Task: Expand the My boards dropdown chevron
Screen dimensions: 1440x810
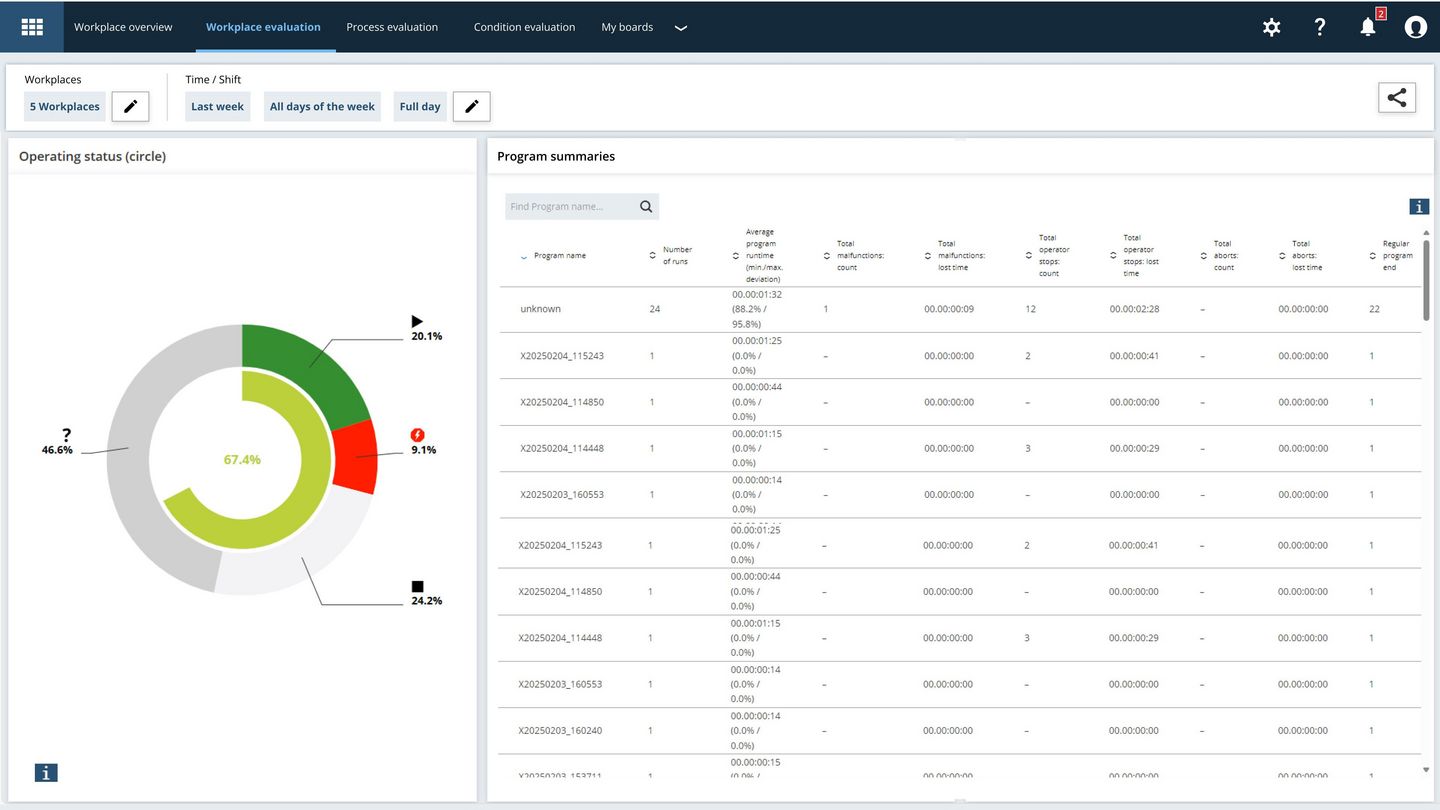Action: point(681,28)
